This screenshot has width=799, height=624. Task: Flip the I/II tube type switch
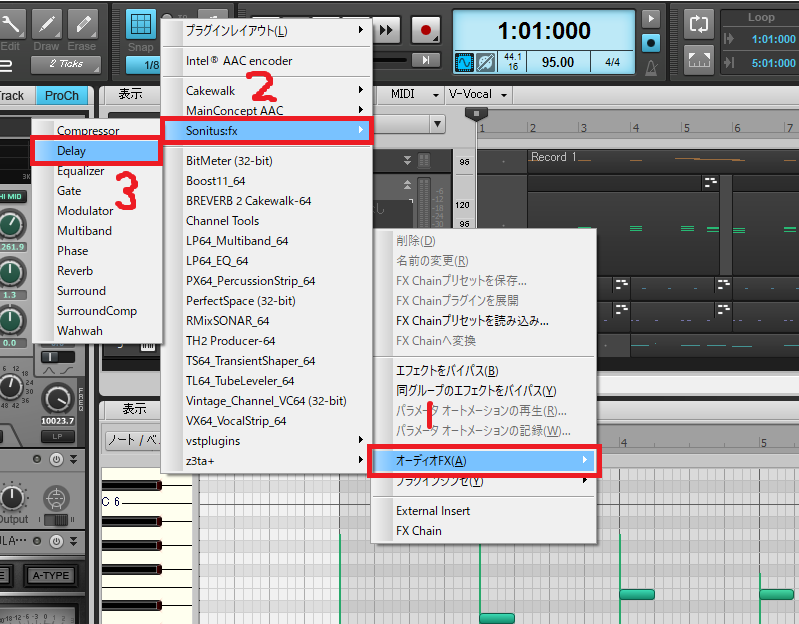click(57, 520)
